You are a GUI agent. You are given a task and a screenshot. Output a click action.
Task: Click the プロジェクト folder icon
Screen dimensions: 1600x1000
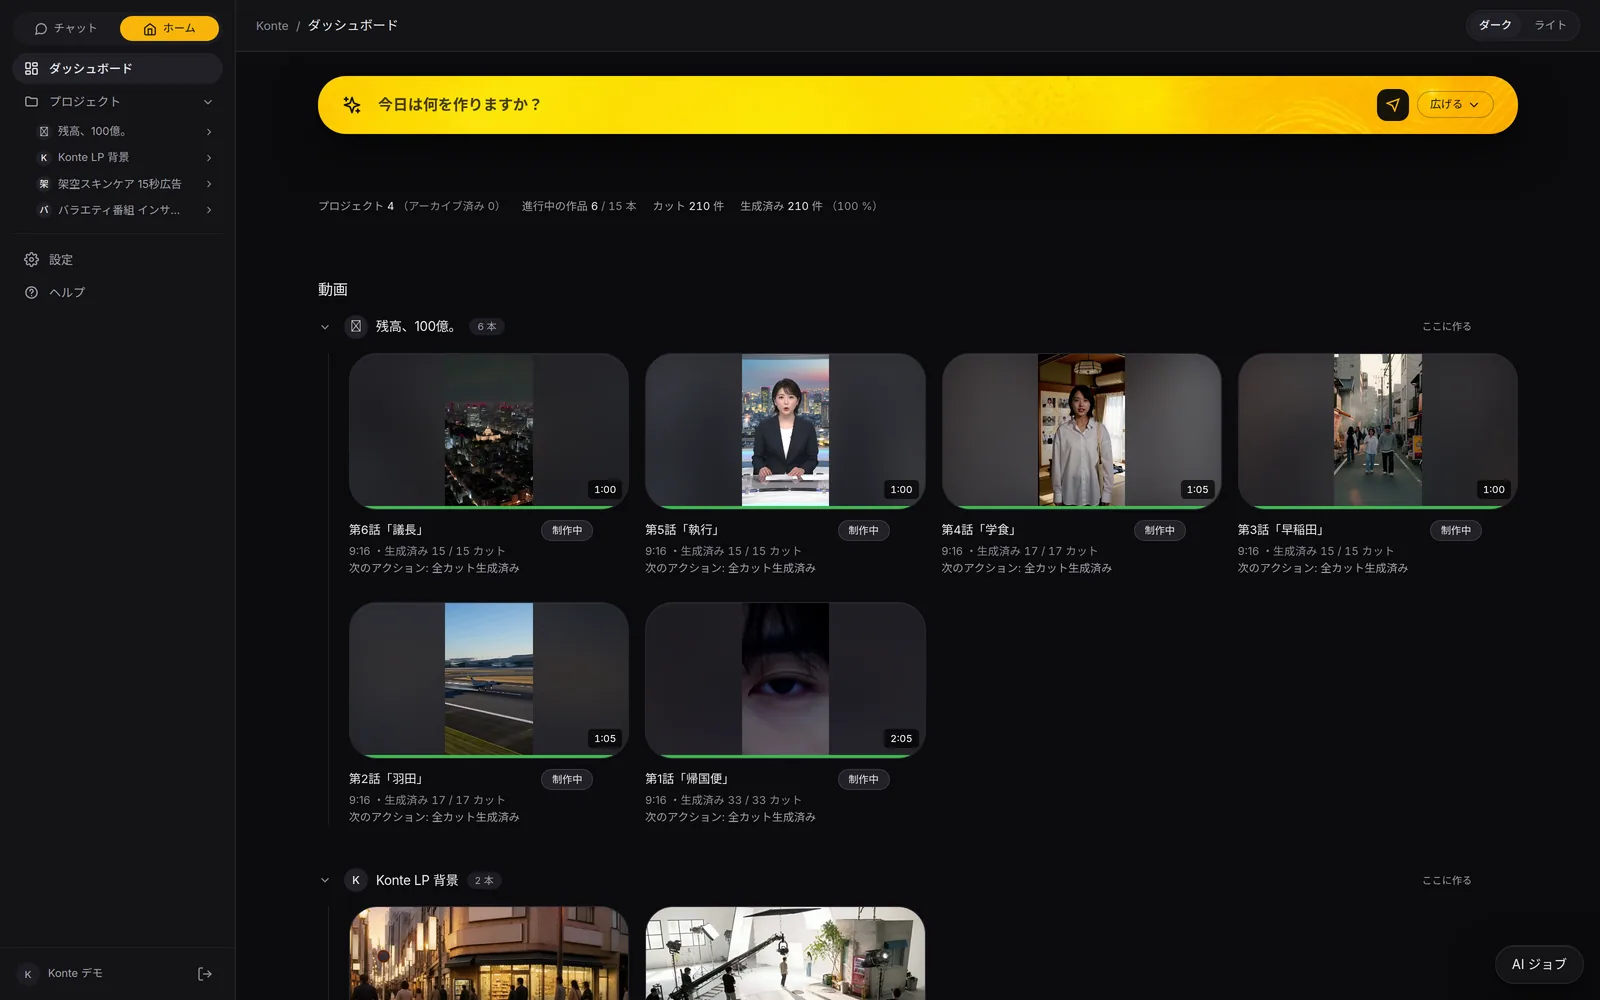31,102
